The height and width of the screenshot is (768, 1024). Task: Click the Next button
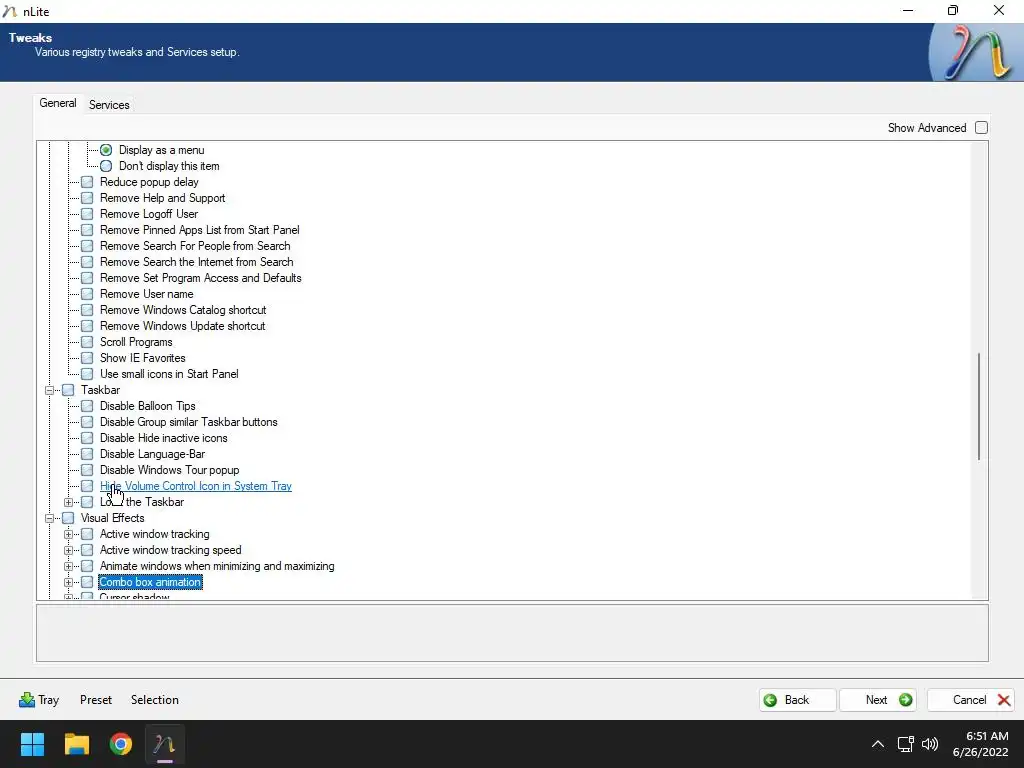coord(878,700)
